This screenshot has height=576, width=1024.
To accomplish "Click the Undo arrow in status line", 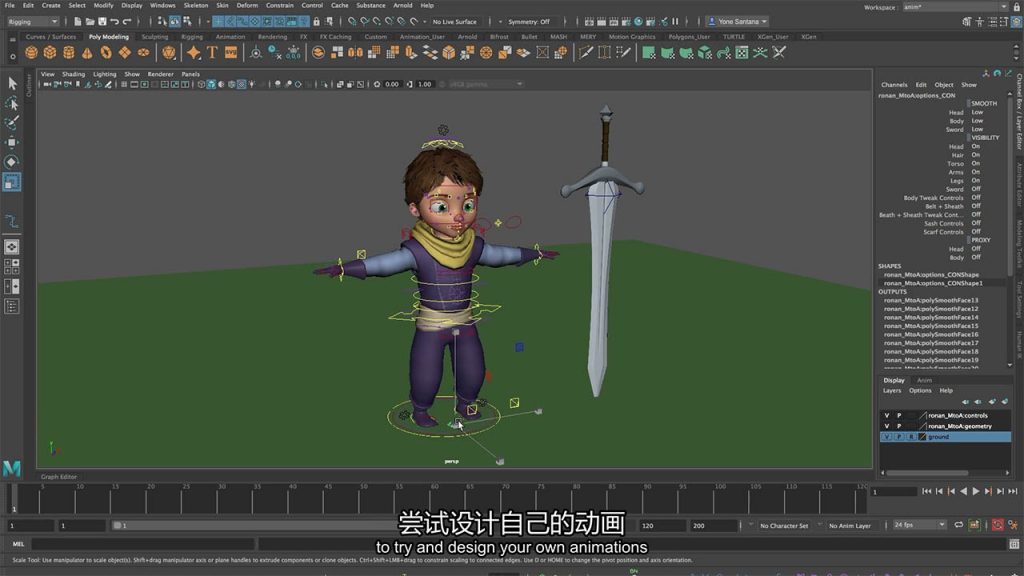I will coord(114,22).
